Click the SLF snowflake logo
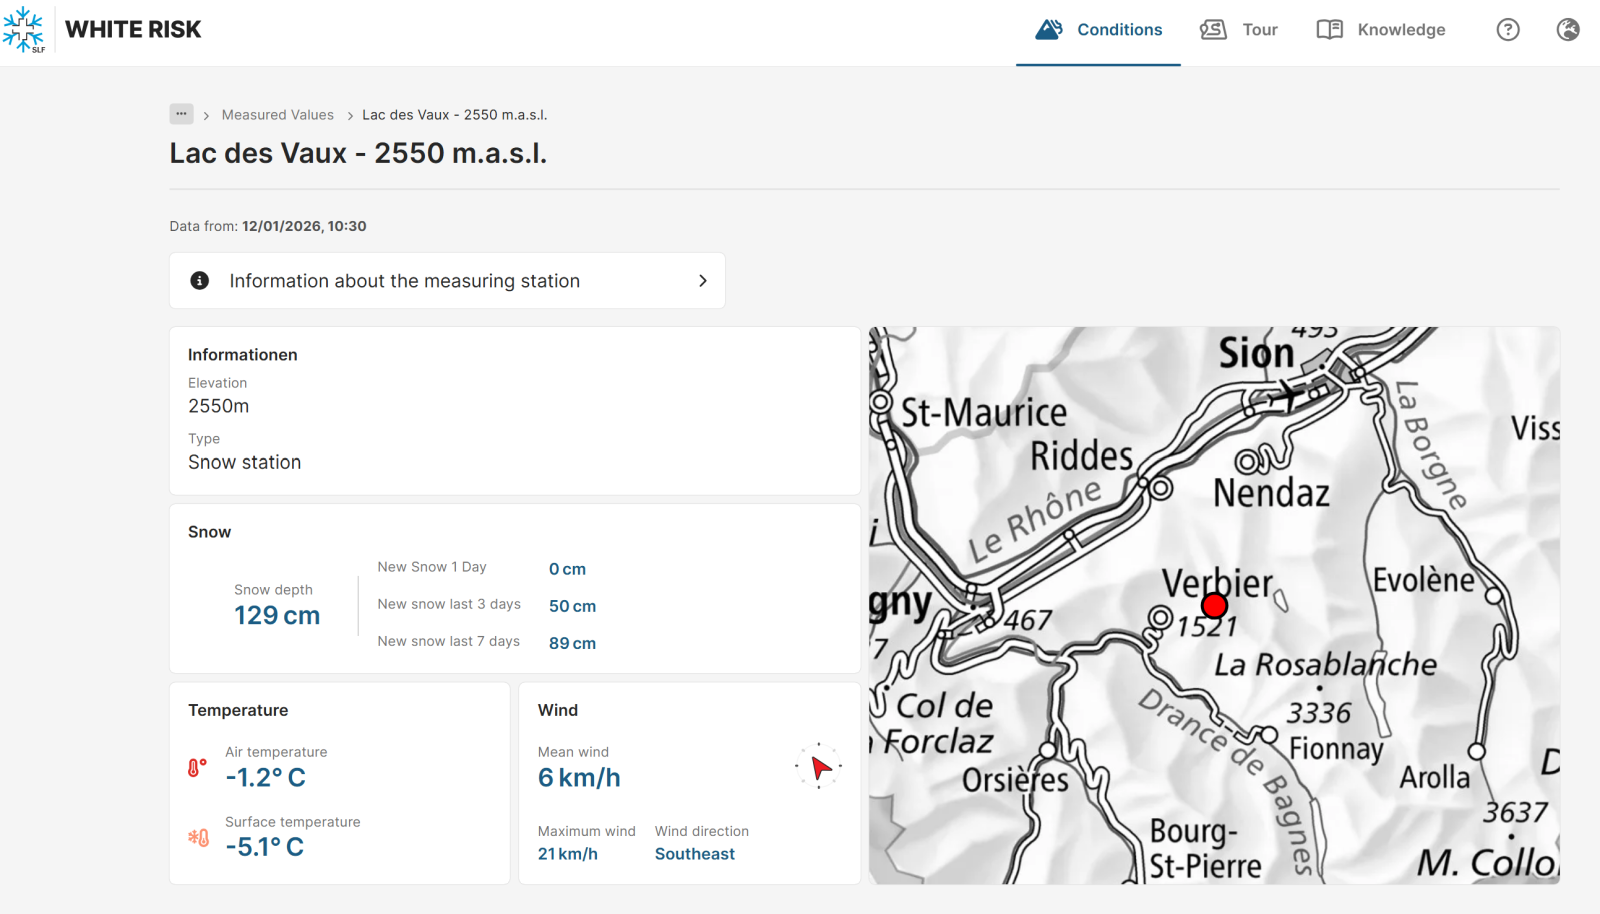This screenshot has height=914, width=1600. tap(24, 29)
